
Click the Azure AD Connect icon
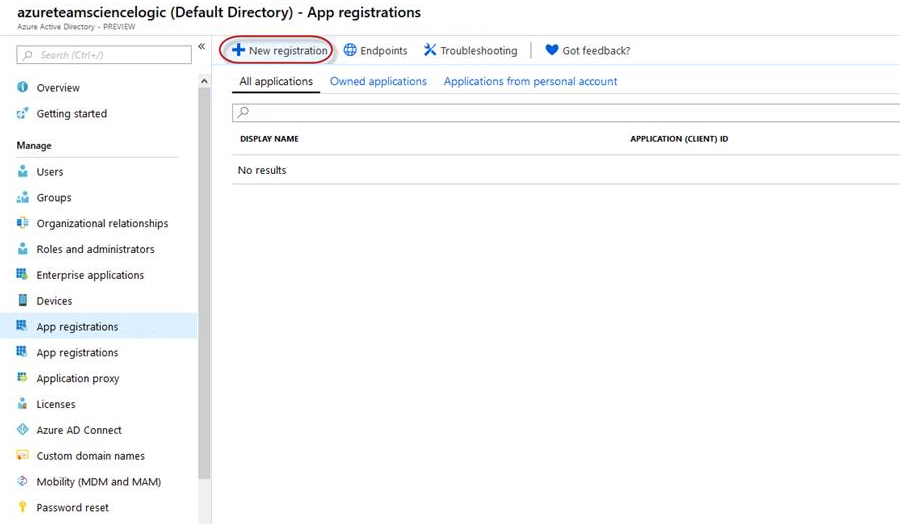(x=23, y=430)
